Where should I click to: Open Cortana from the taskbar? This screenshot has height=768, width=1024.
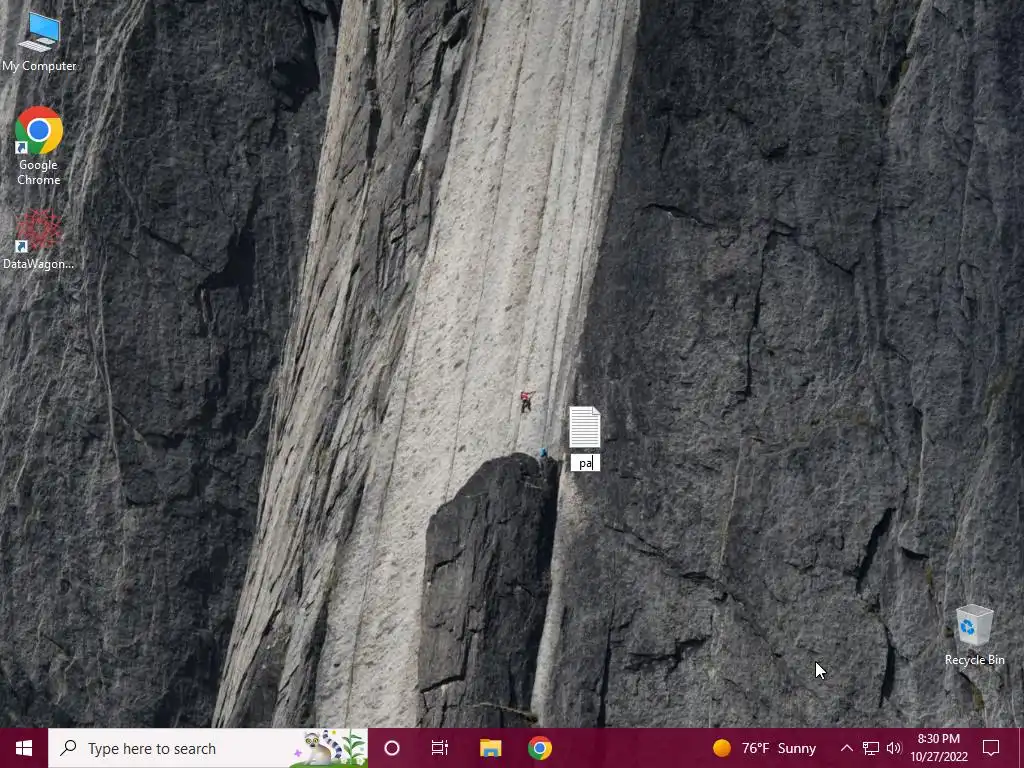pos(392,748)
